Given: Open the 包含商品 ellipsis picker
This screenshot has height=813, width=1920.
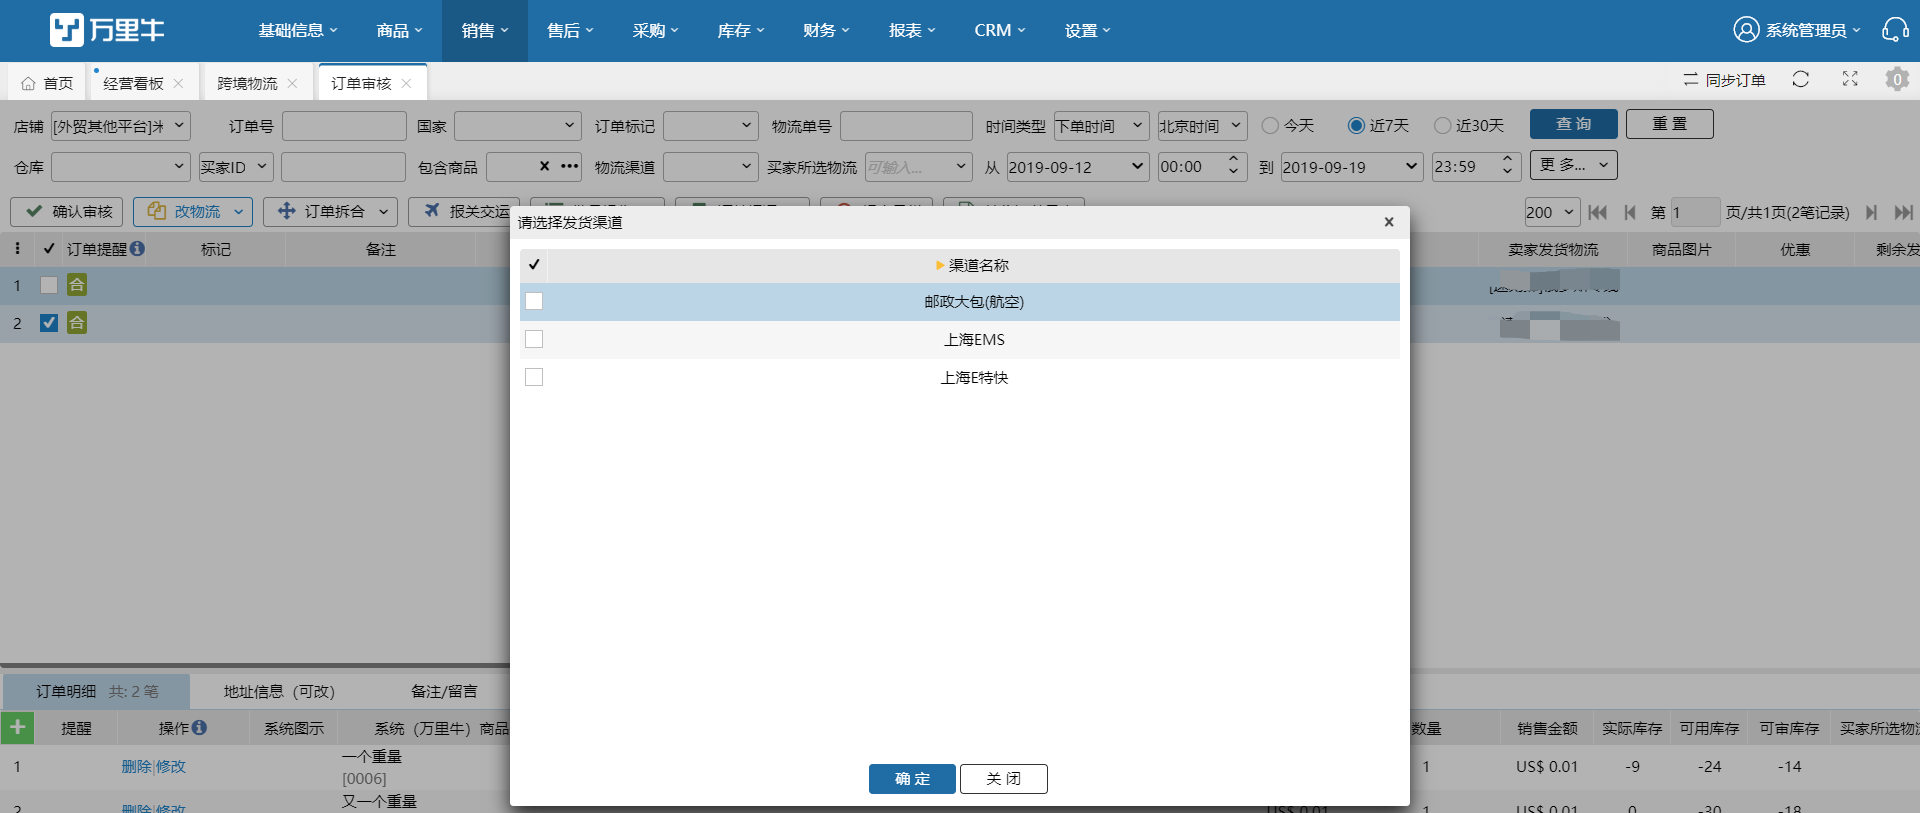Looking at the screenshot, I should coord(569,166).
